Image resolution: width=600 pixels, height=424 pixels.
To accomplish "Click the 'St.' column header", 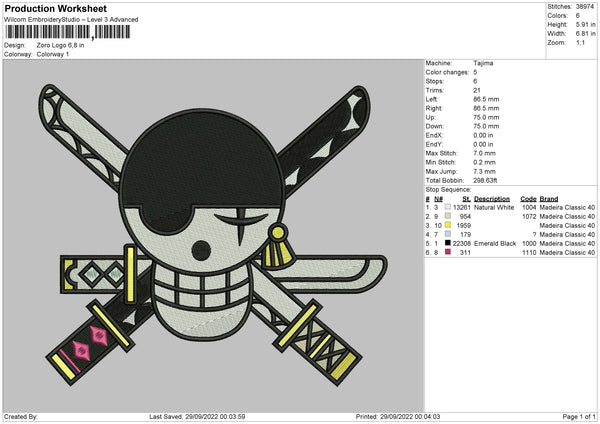I will click(466, 199).
